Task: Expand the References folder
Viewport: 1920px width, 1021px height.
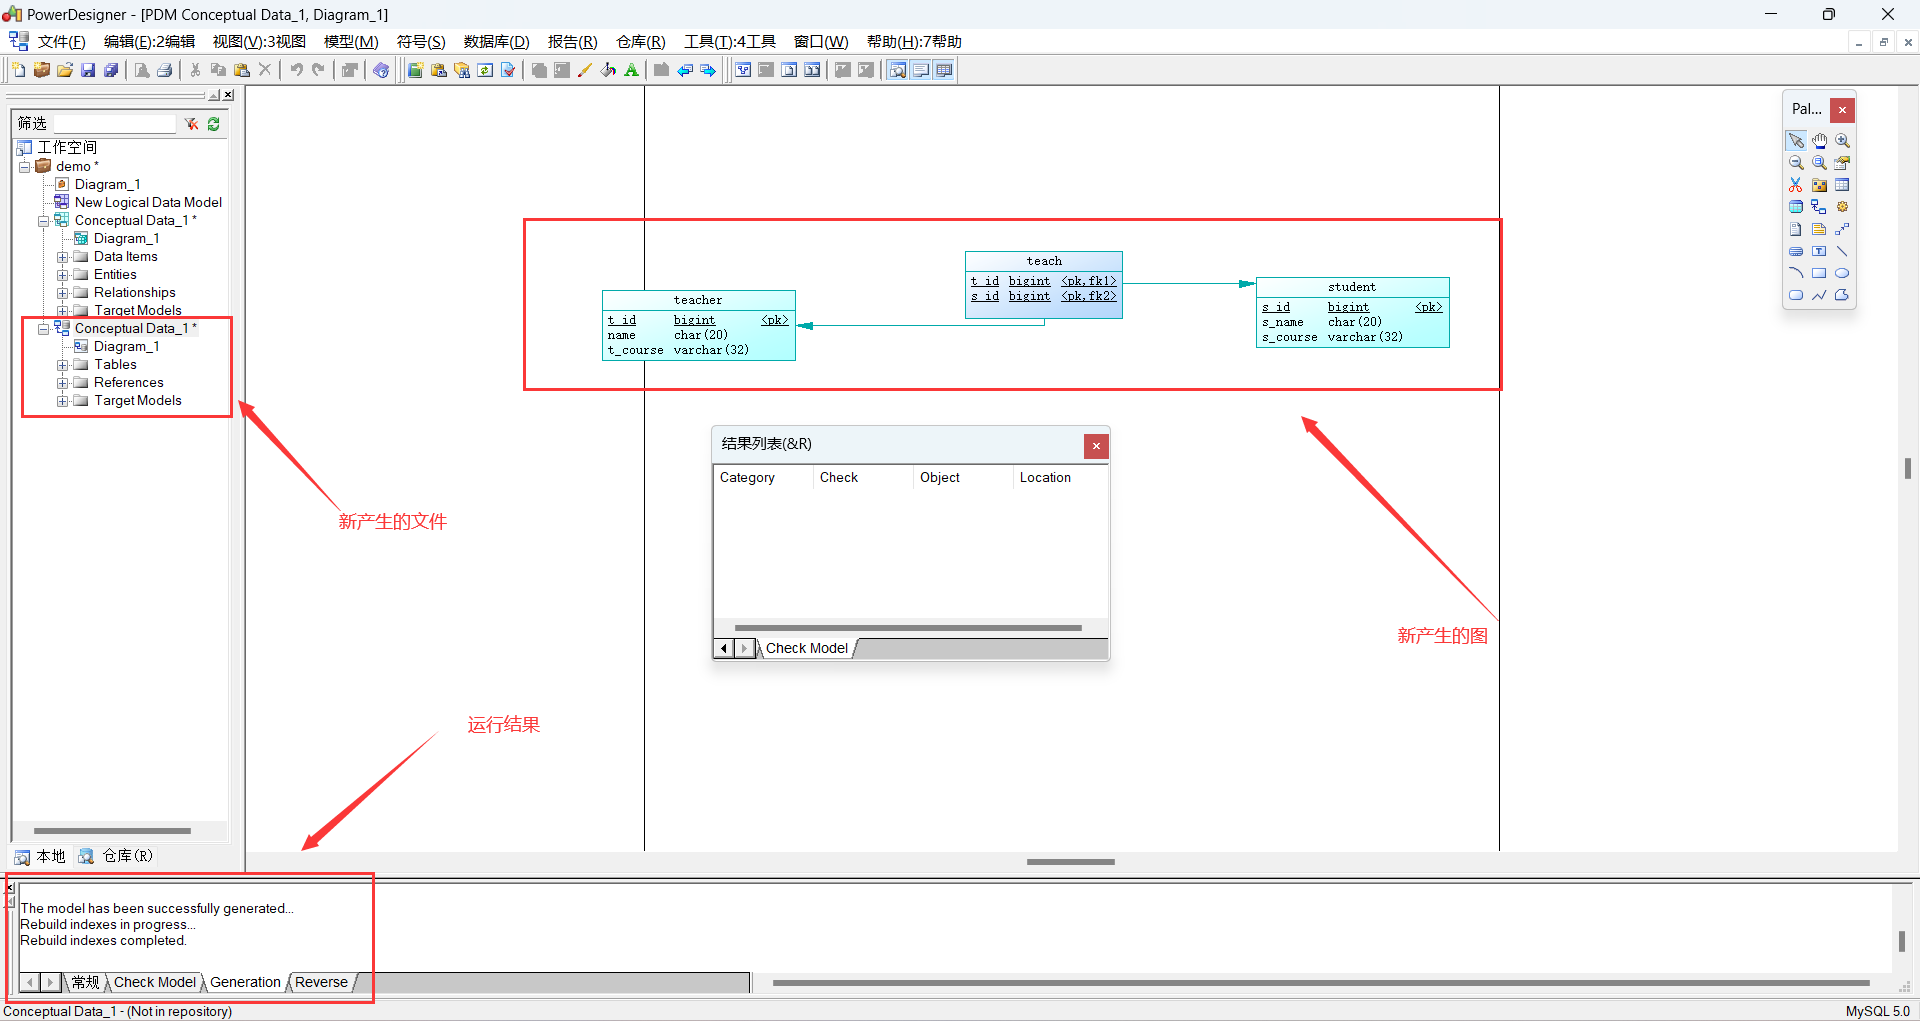Action: click(62, 383)
